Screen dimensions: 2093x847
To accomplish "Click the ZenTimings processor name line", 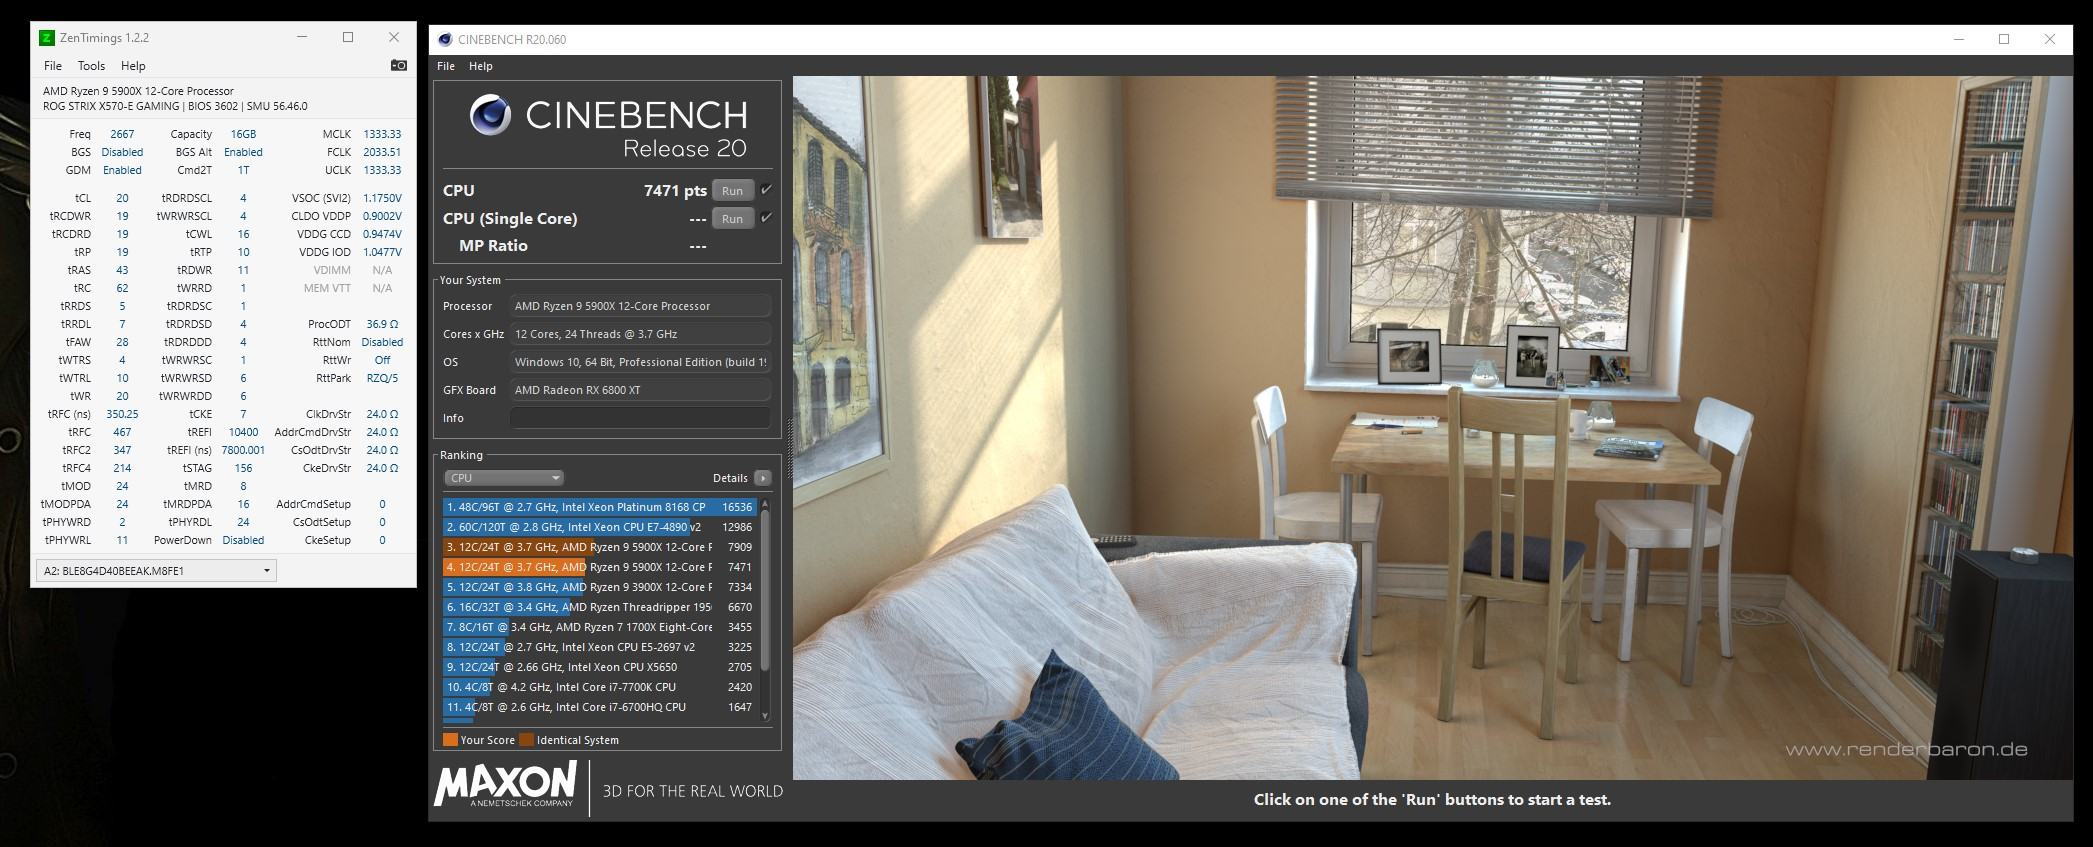I will pyautogui.click(x=138, y=91).
